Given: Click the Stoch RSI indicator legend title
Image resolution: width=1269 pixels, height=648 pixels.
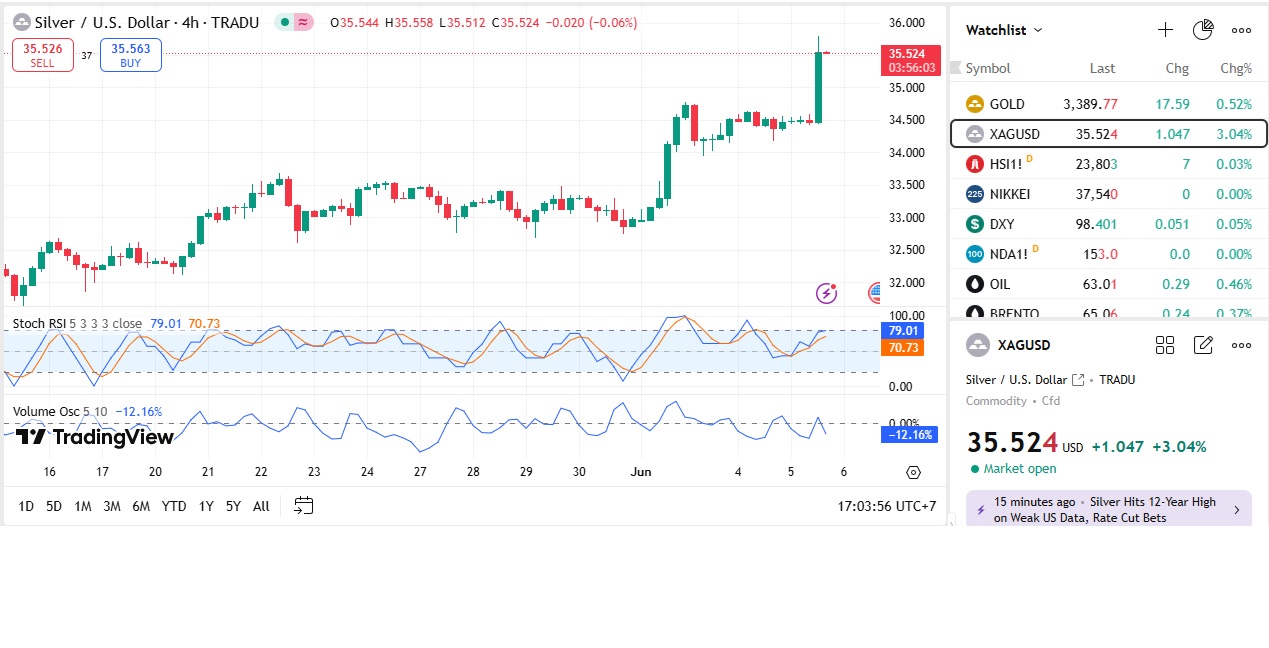Looking at the screenshot, I should tap(41, 323).
